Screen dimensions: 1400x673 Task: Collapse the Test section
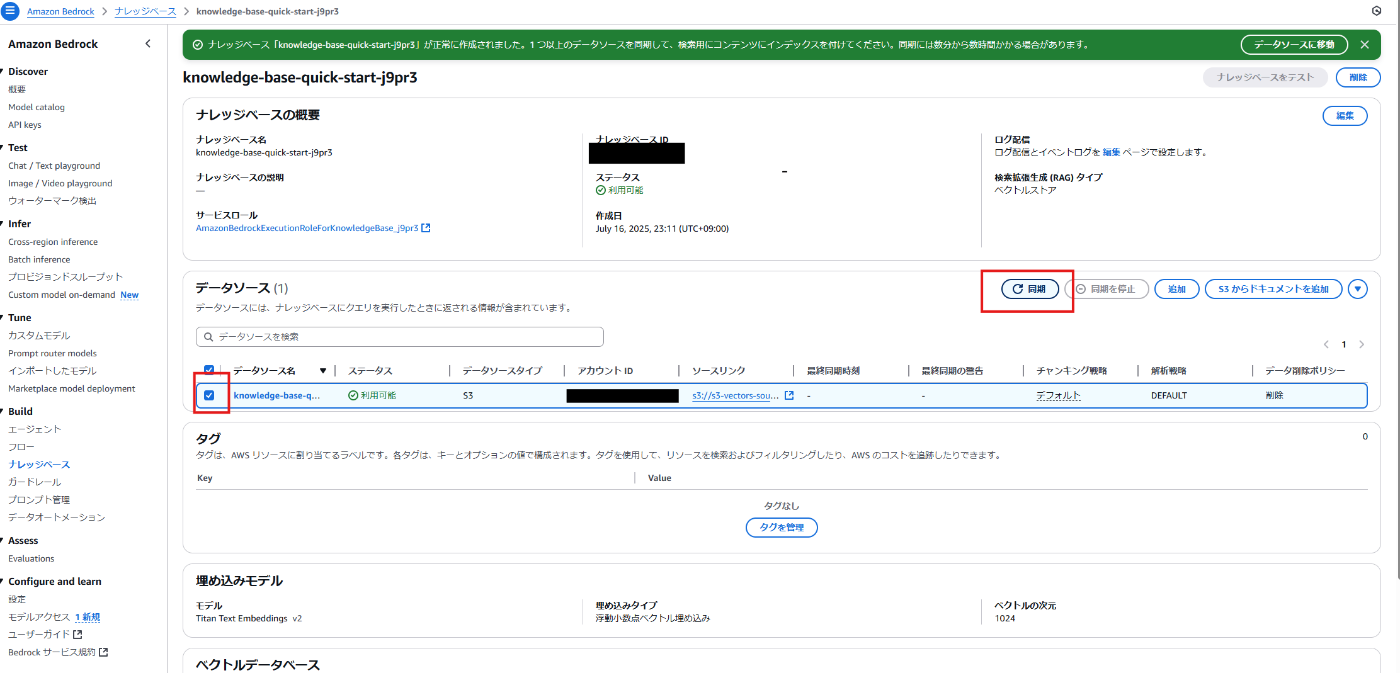pyautogui.click(x=3, y=148)
